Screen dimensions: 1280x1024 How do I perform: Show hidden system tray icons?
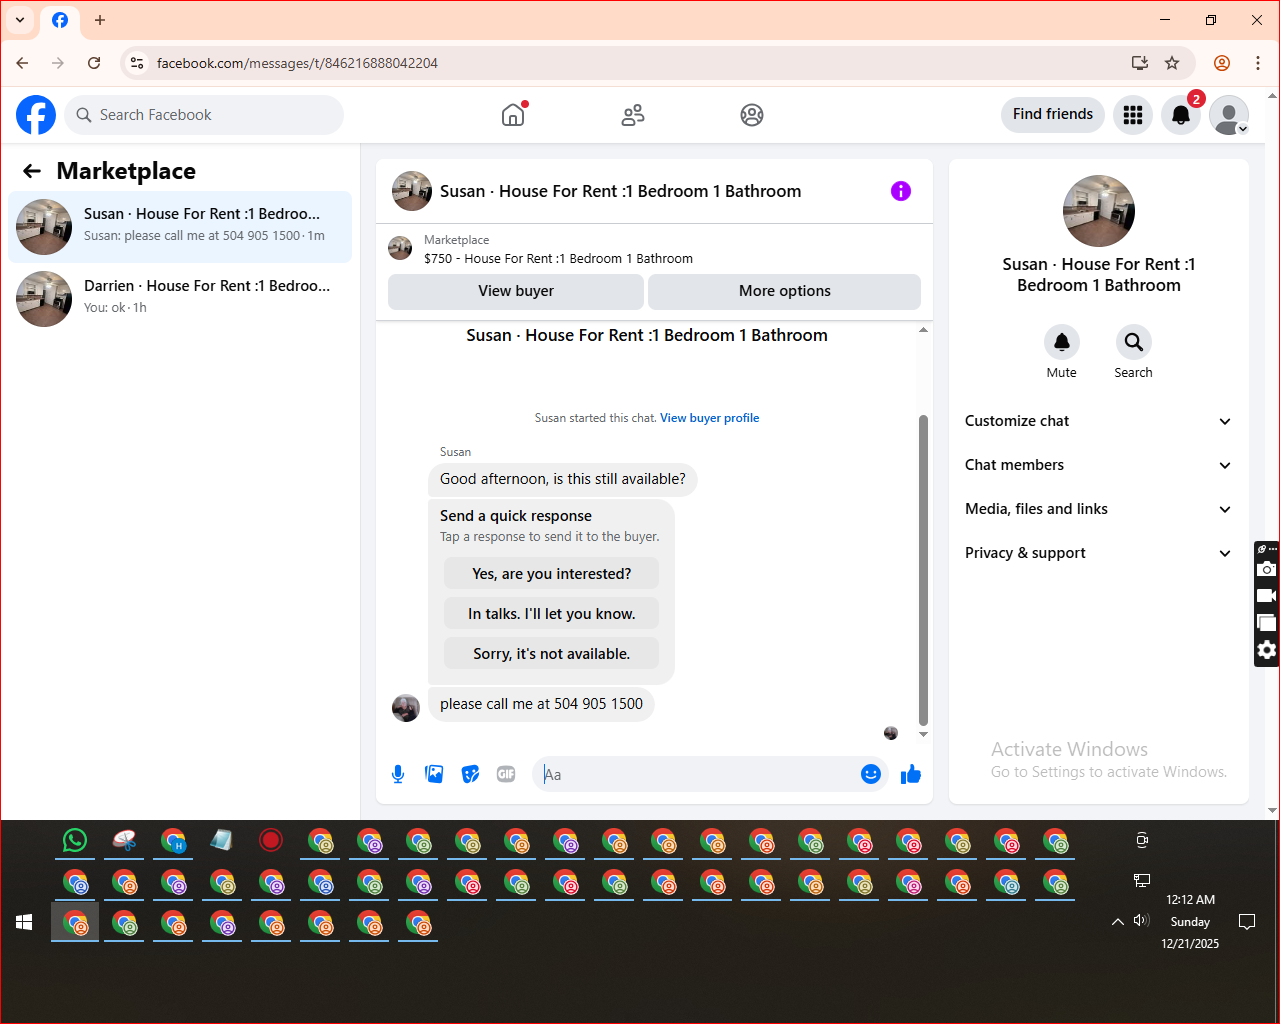[1118, 922]
